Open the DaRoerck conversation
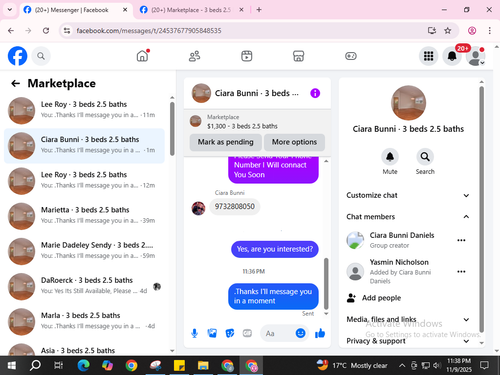 [84, 286]
